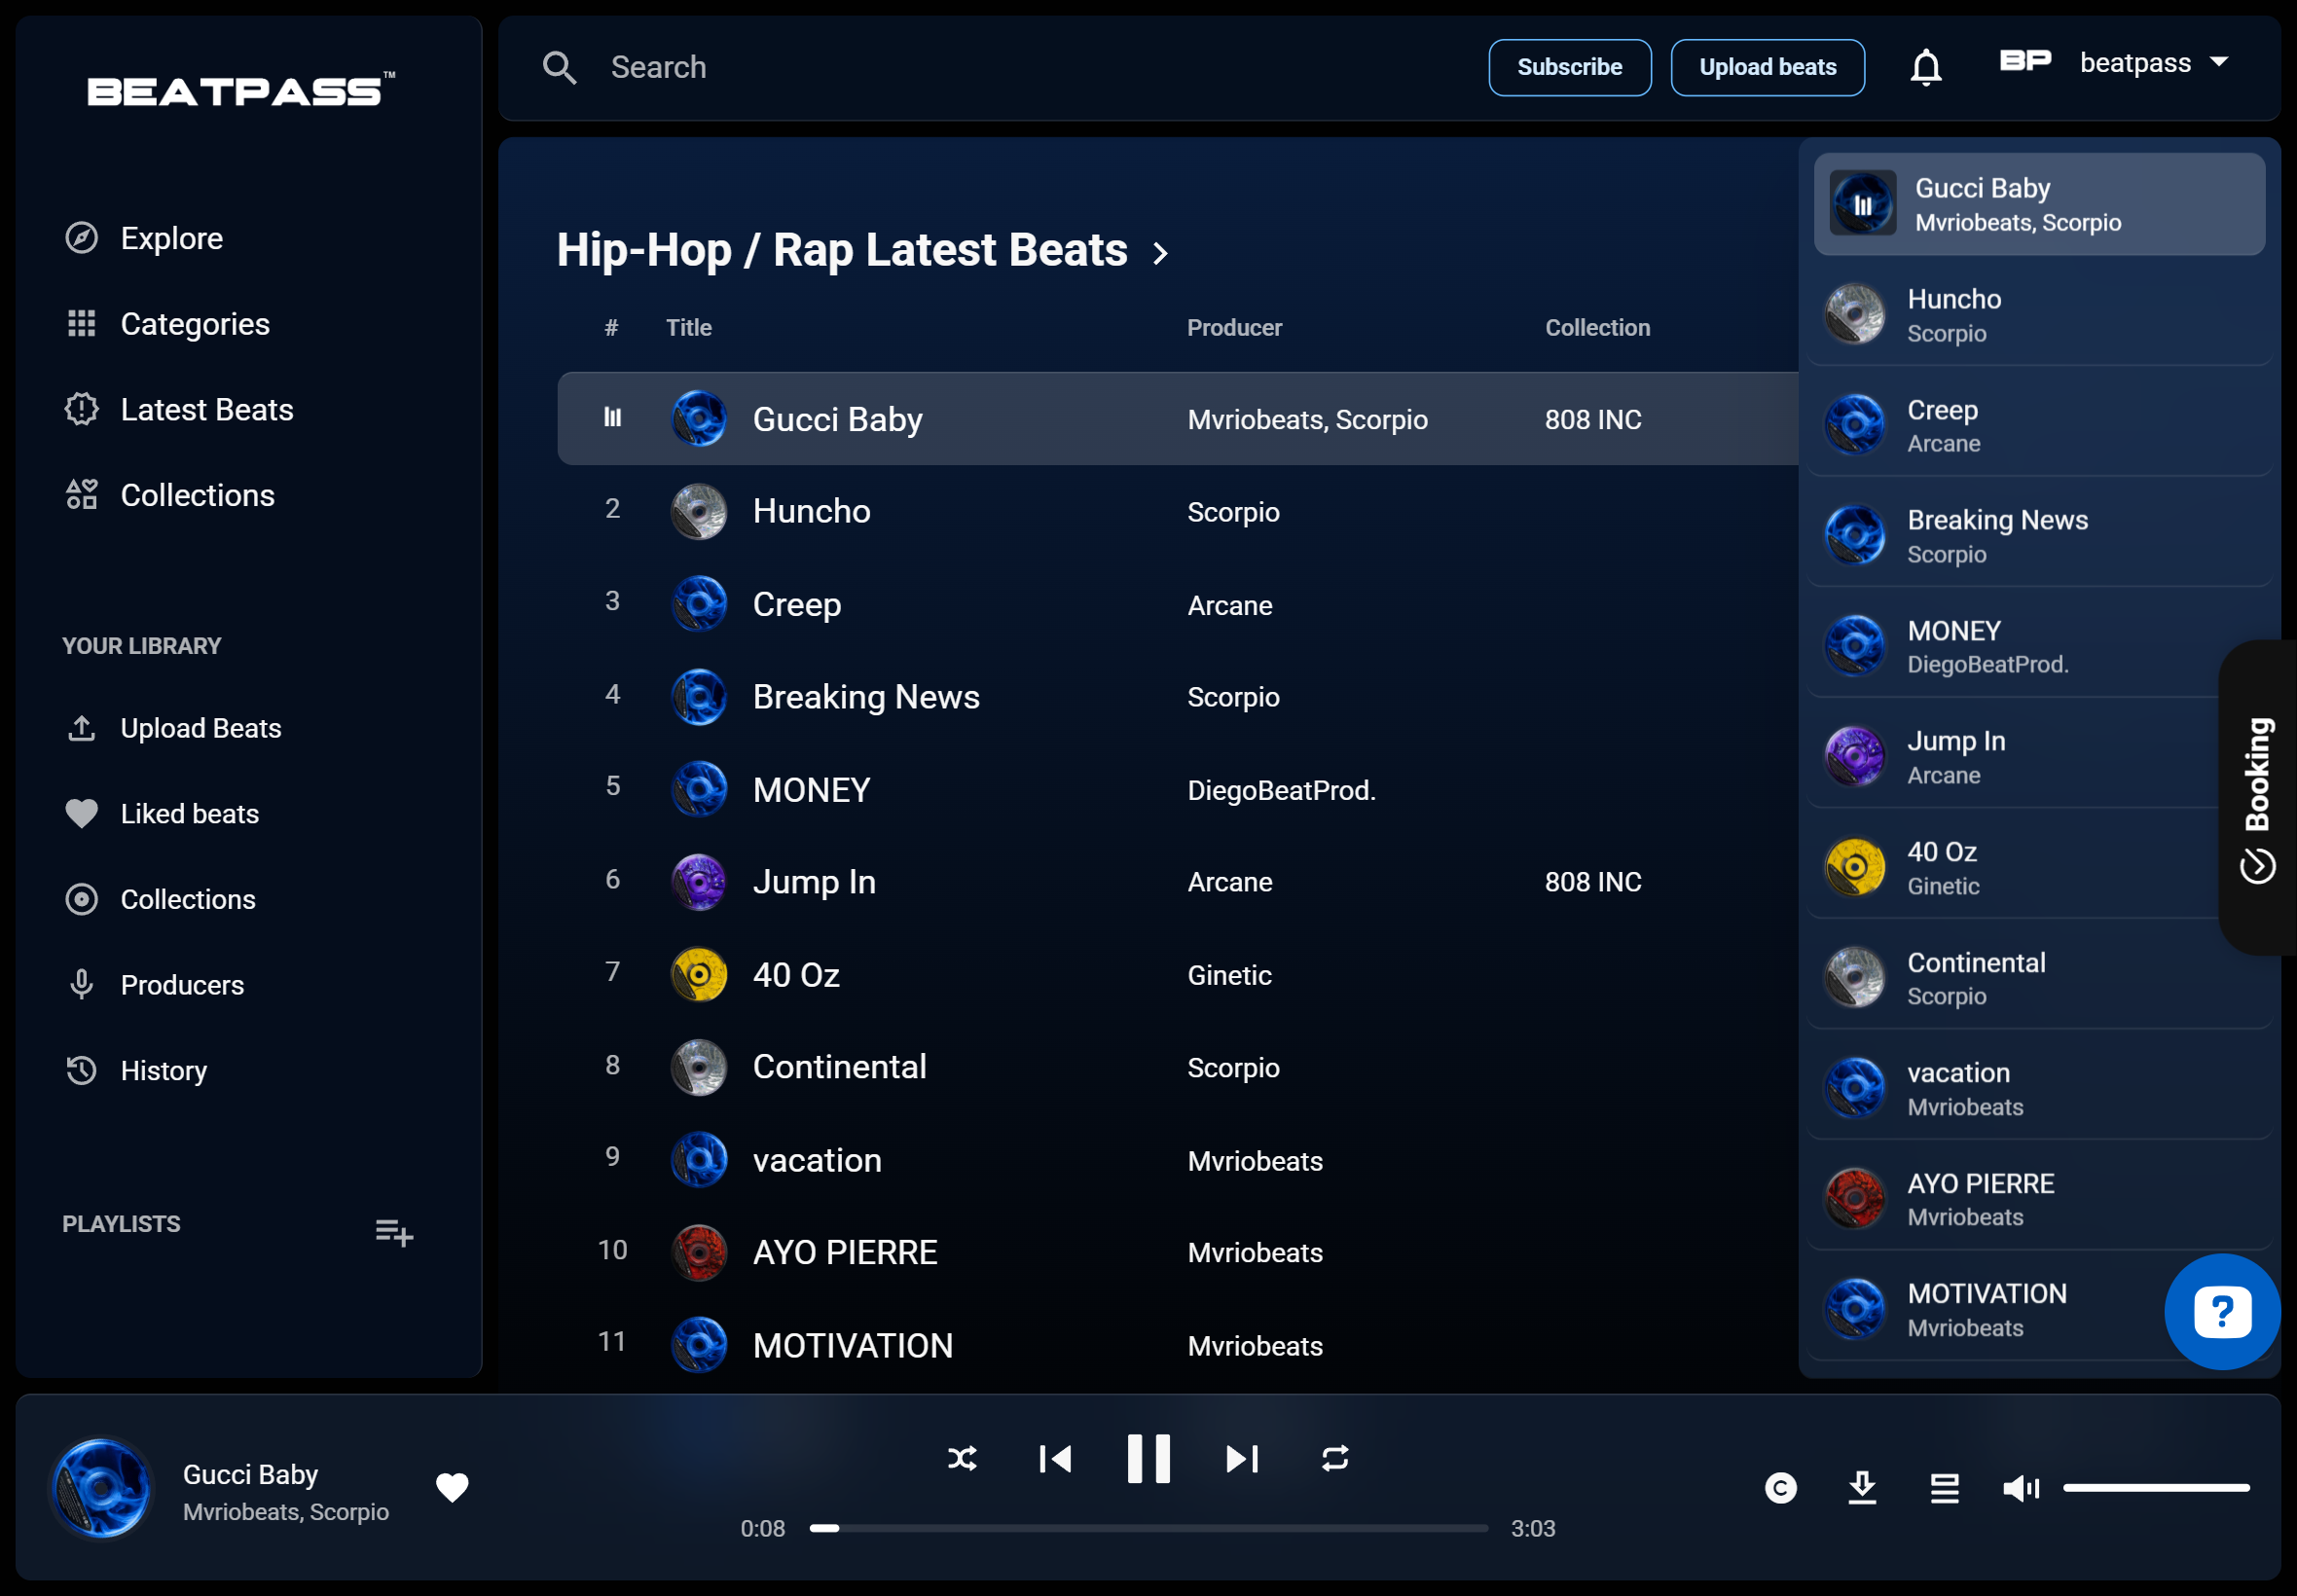
Task: Click the license C icon in player
Action: point(1780,1488)
